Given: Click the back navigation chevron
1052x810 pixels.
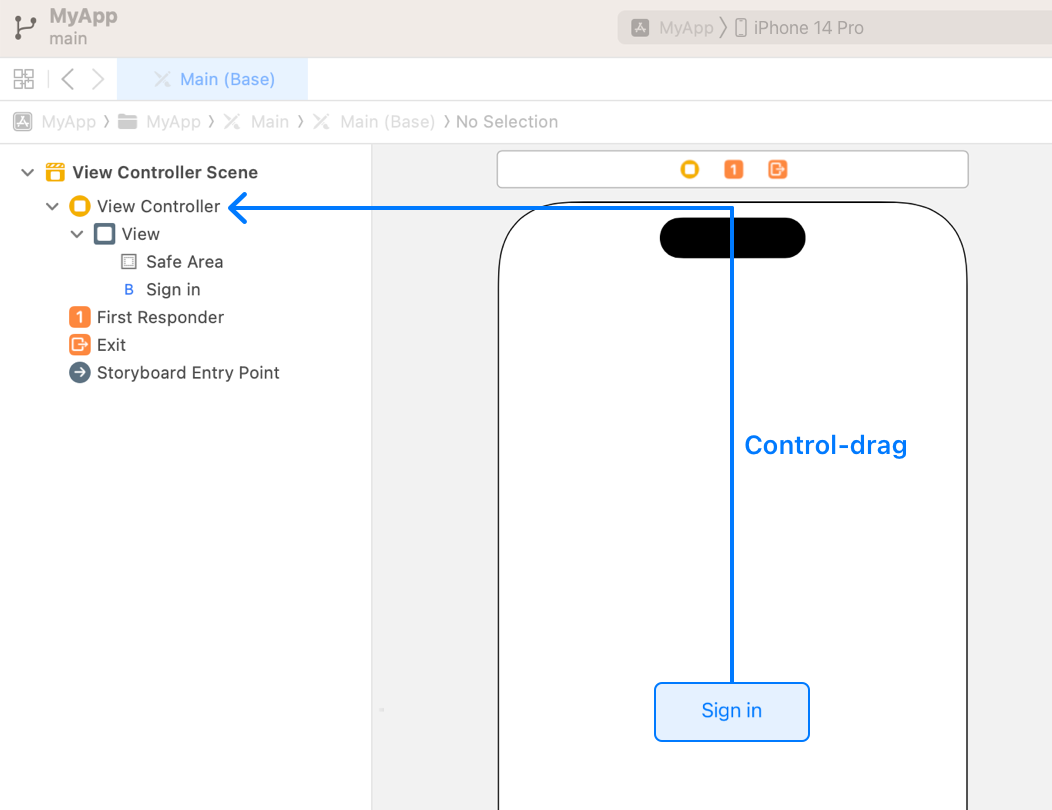Looking at the screenshot, I should coord(66,78).
